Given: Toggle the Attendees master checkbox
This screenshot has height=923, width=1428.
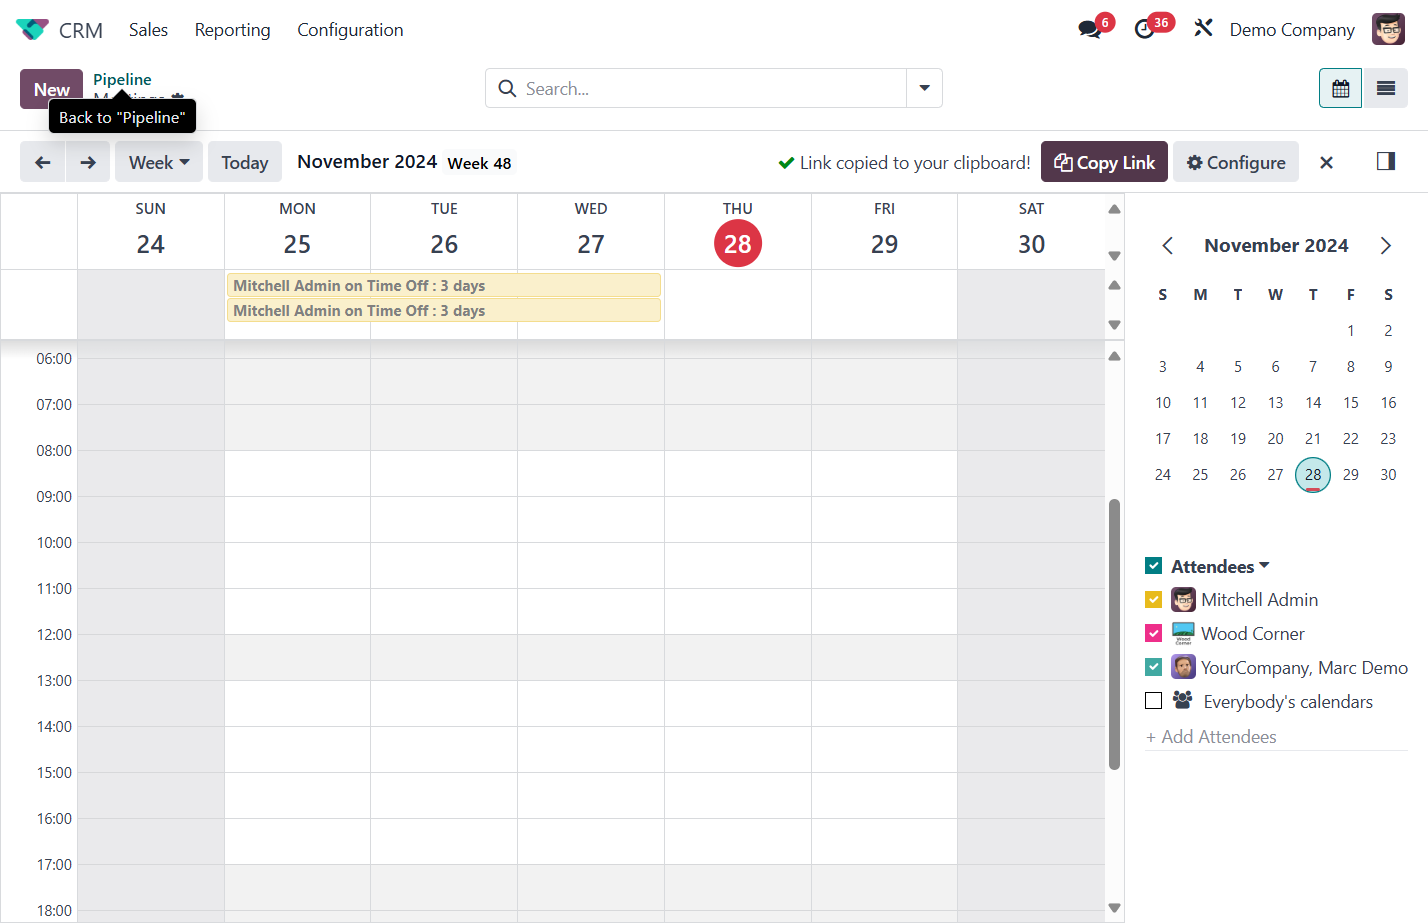Looking at the screenshot, I should pos(1153,566).
